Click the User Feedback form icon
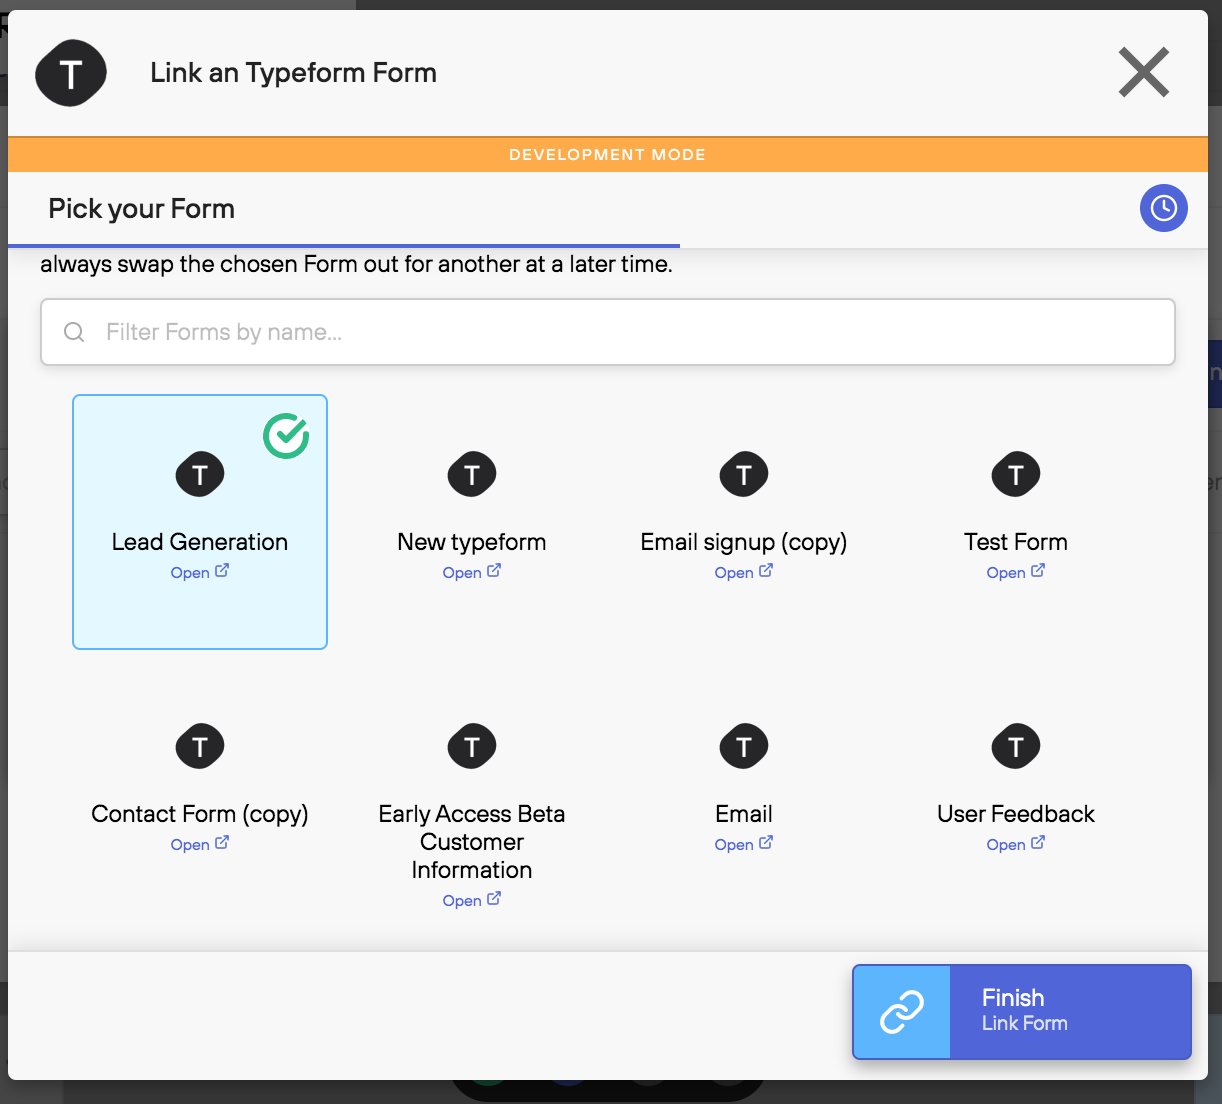 (1016, 746)
